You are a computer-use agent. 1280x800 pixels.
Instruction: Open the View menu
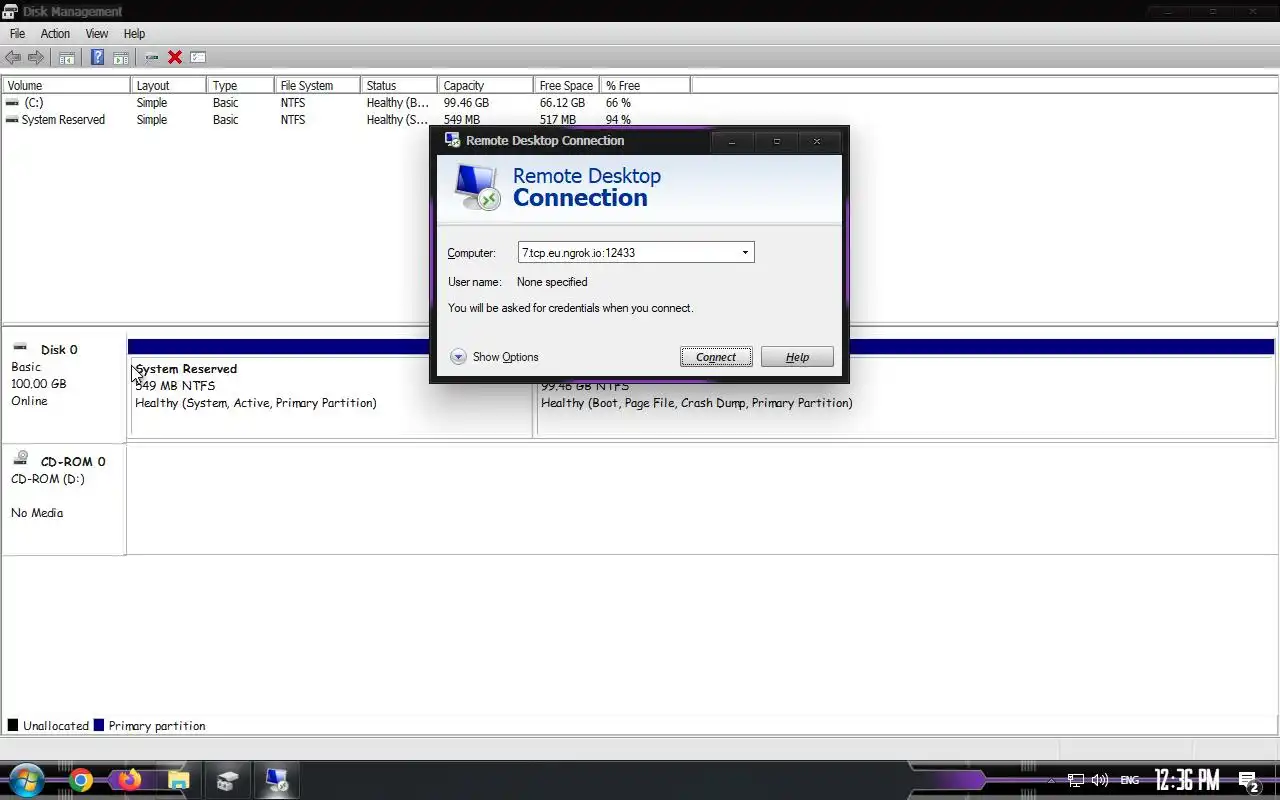97,34
